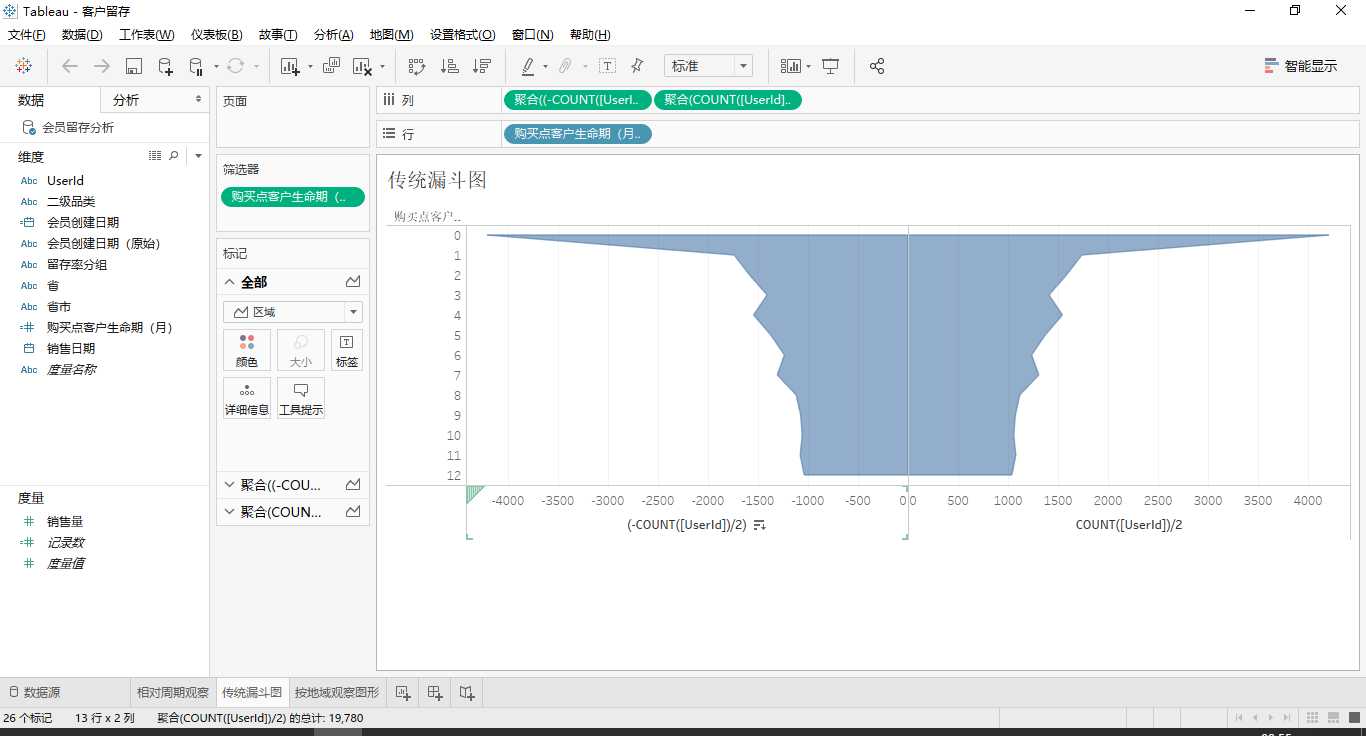
Task: Click the 工具提示 tooltip marks button
Action: click(x=301, y=398)
